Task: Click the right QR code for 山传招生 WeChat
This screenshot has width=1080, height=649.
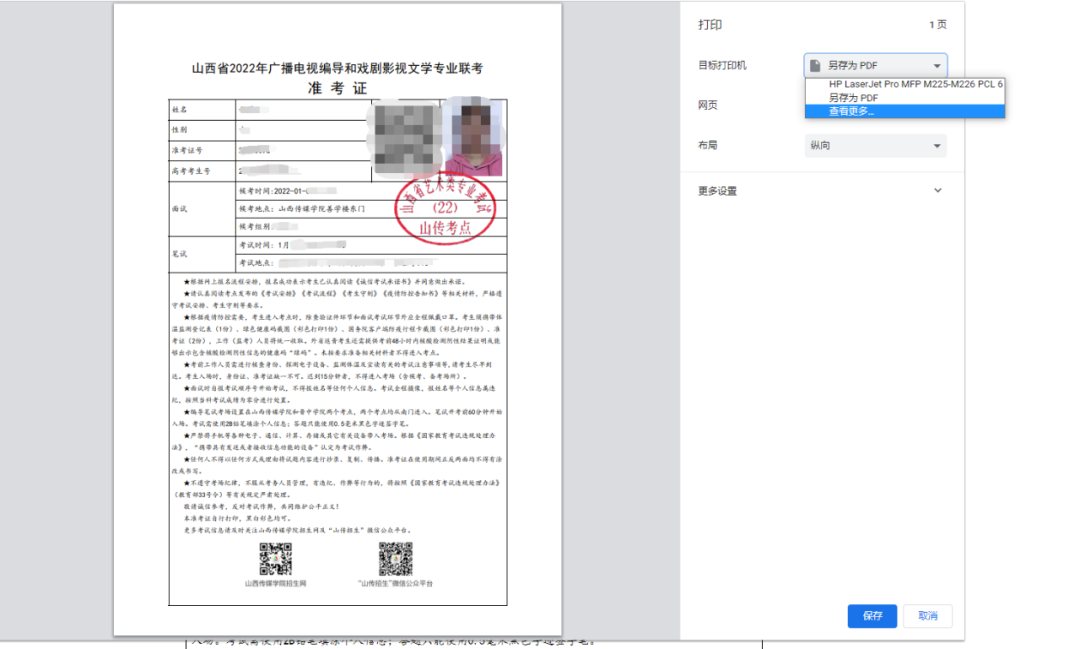Action: (395, 558)
